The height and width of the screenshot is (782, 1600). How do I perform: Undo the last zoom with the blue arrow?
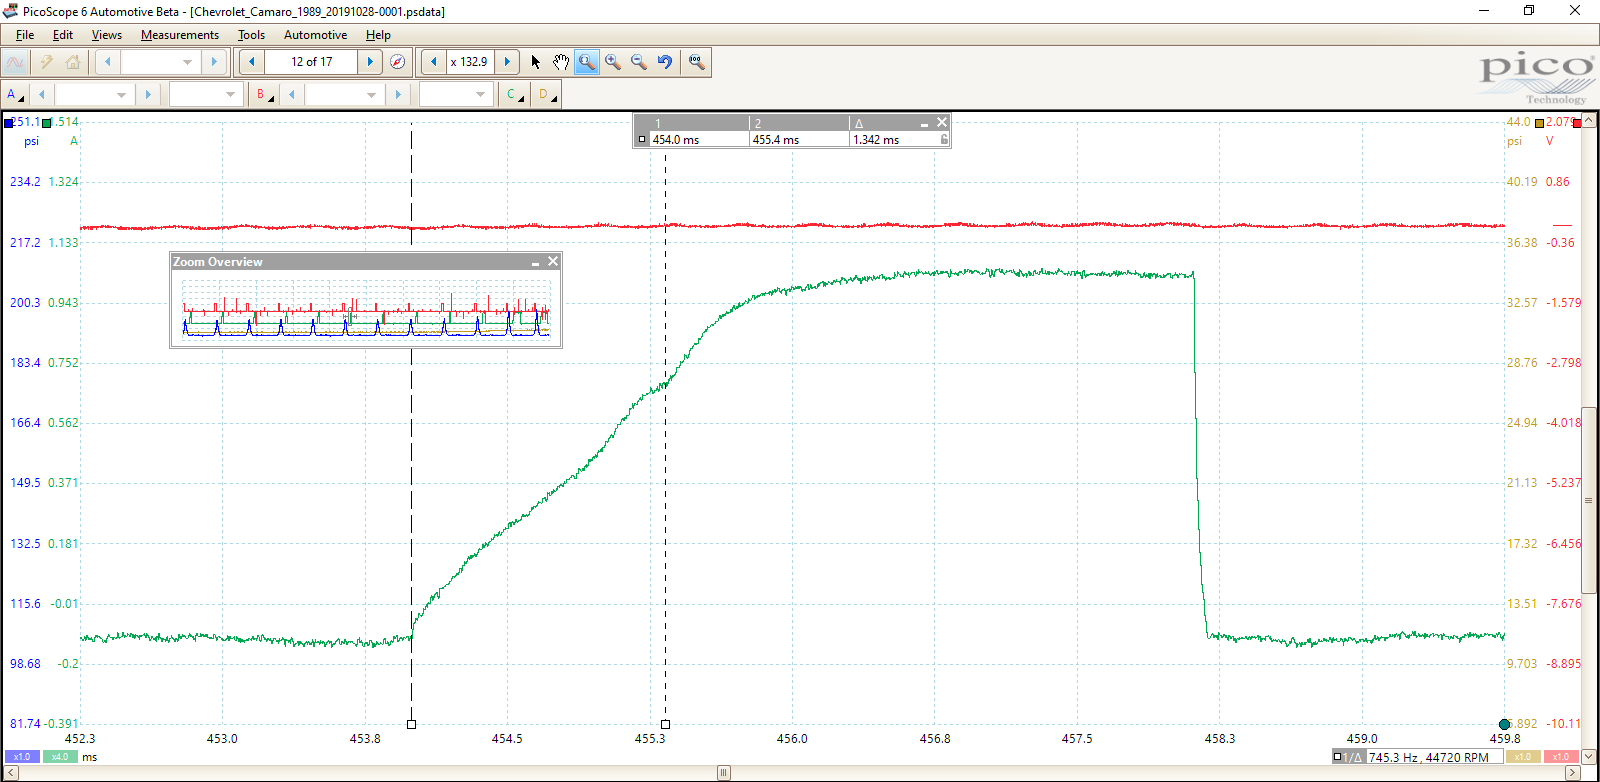coord(665,62)
